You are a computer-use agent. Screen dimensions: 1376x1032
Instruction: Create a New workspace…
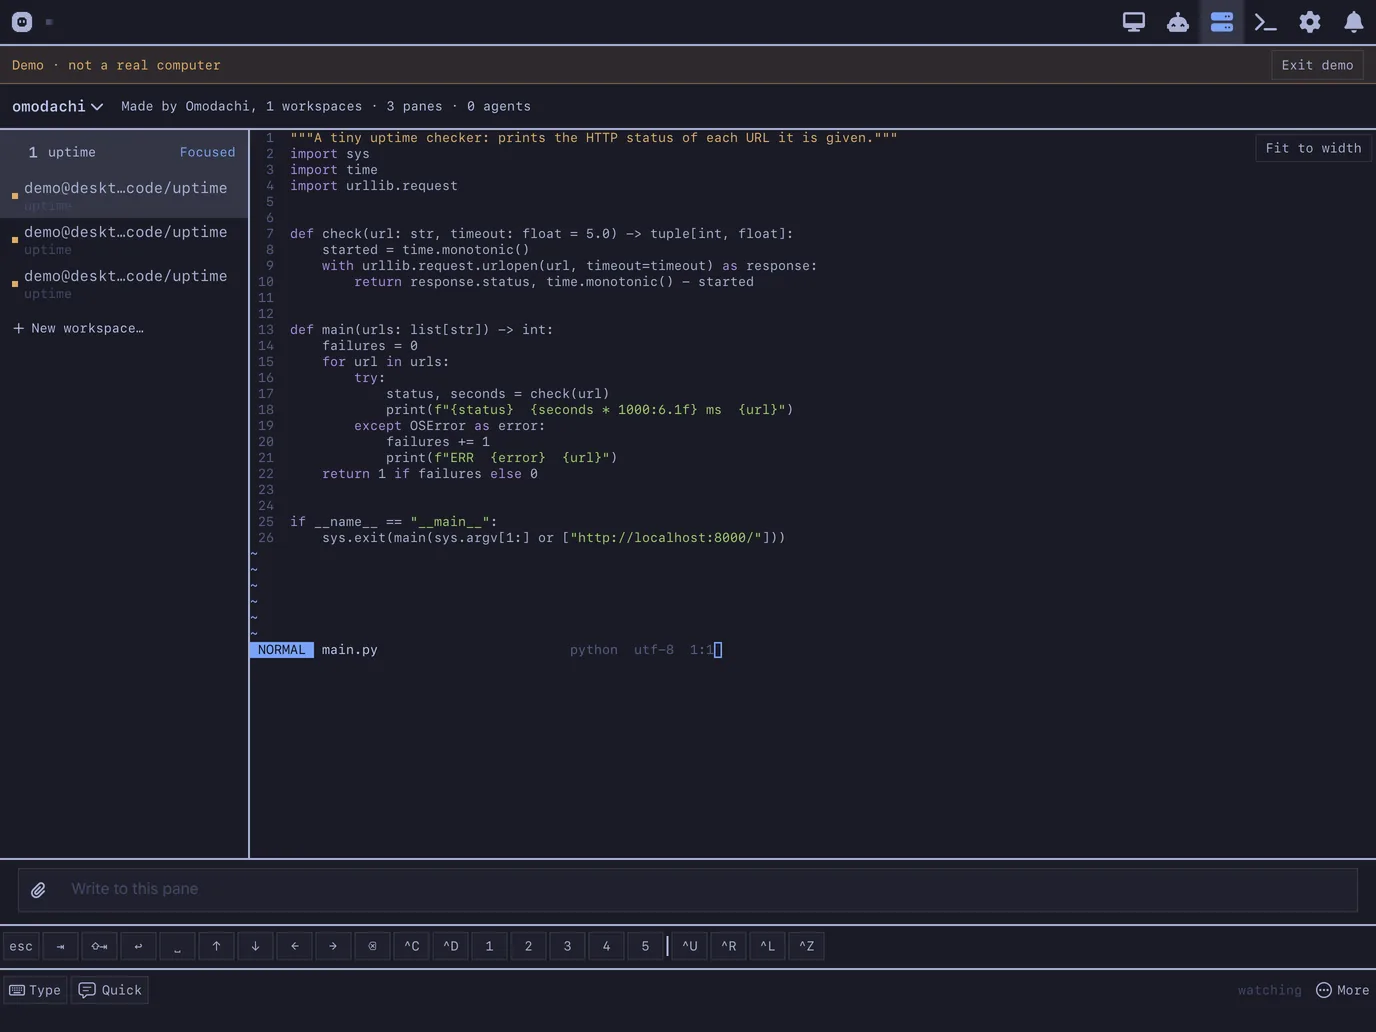coord(78,328)
